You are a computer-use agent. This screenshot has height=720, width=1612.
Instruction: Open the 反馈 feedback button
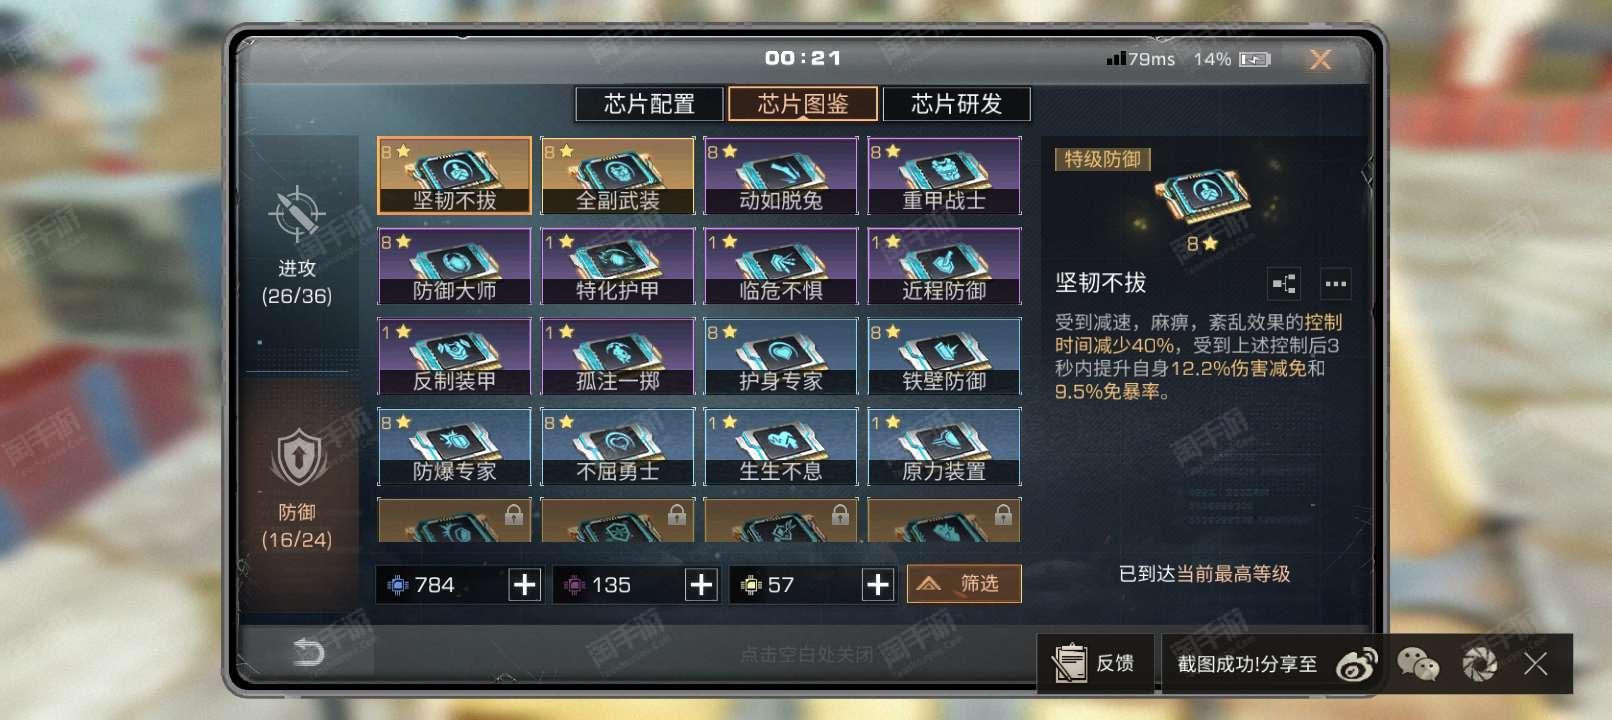pyautogui.click(x=1095, y=663)
